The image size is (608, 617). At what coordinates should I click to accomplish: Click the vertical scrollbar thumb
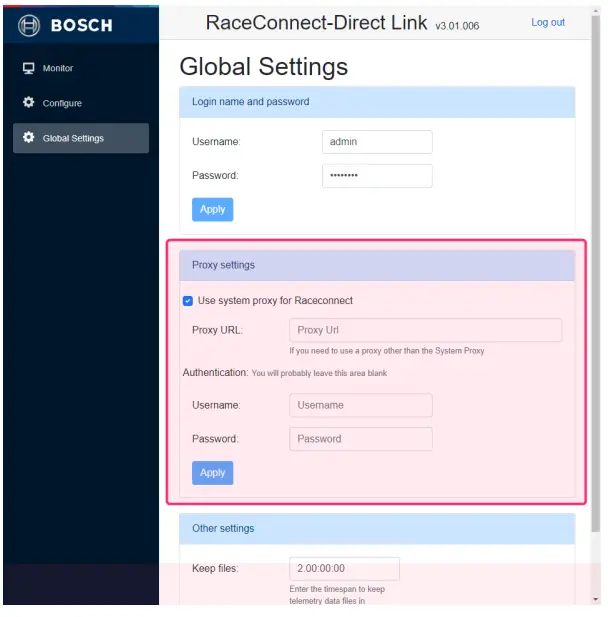click(x=596, y=272)
